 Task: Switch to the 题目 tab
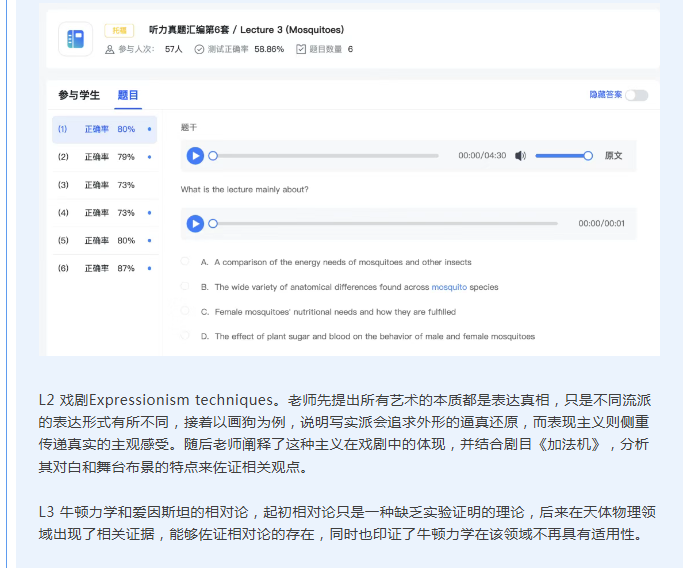tap(128, 95)
